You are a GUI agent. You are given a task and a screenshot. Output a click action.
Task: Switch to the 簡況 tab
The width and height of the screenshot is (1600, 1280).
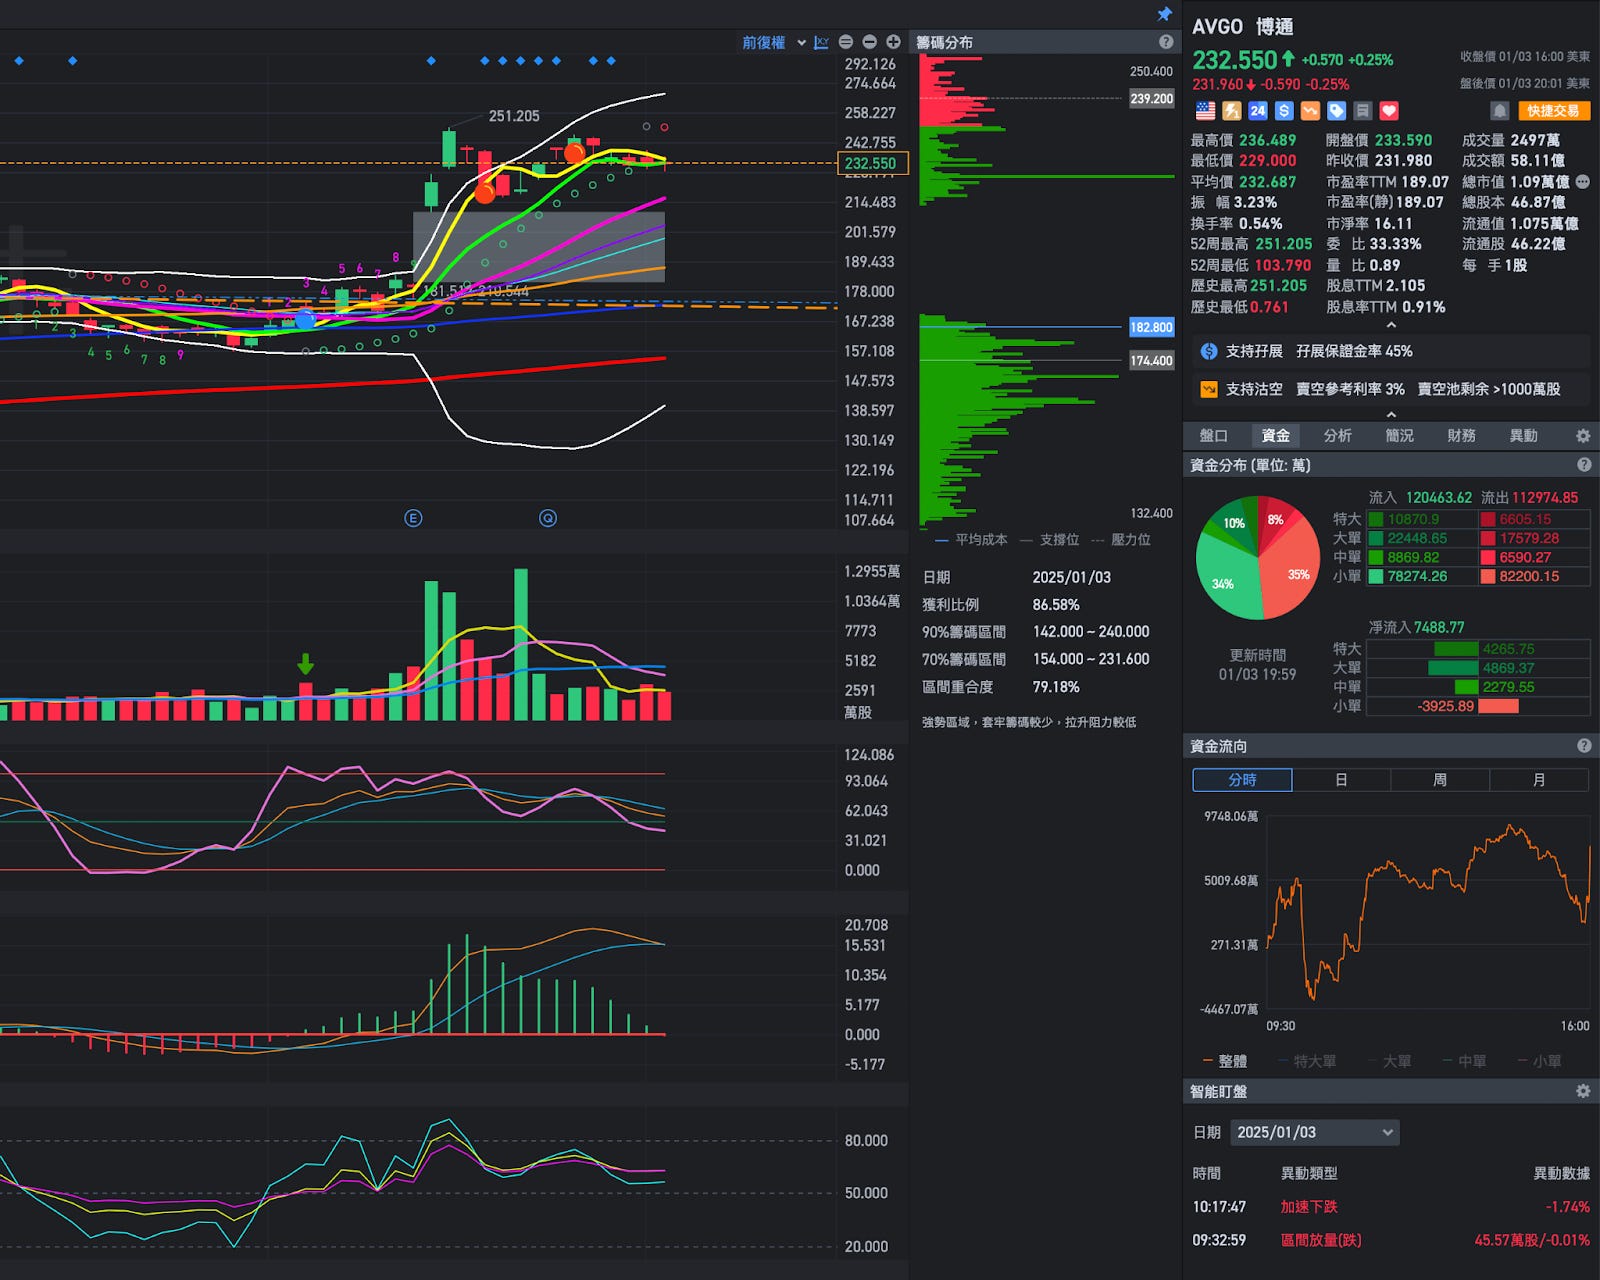tap(1399, 436)
